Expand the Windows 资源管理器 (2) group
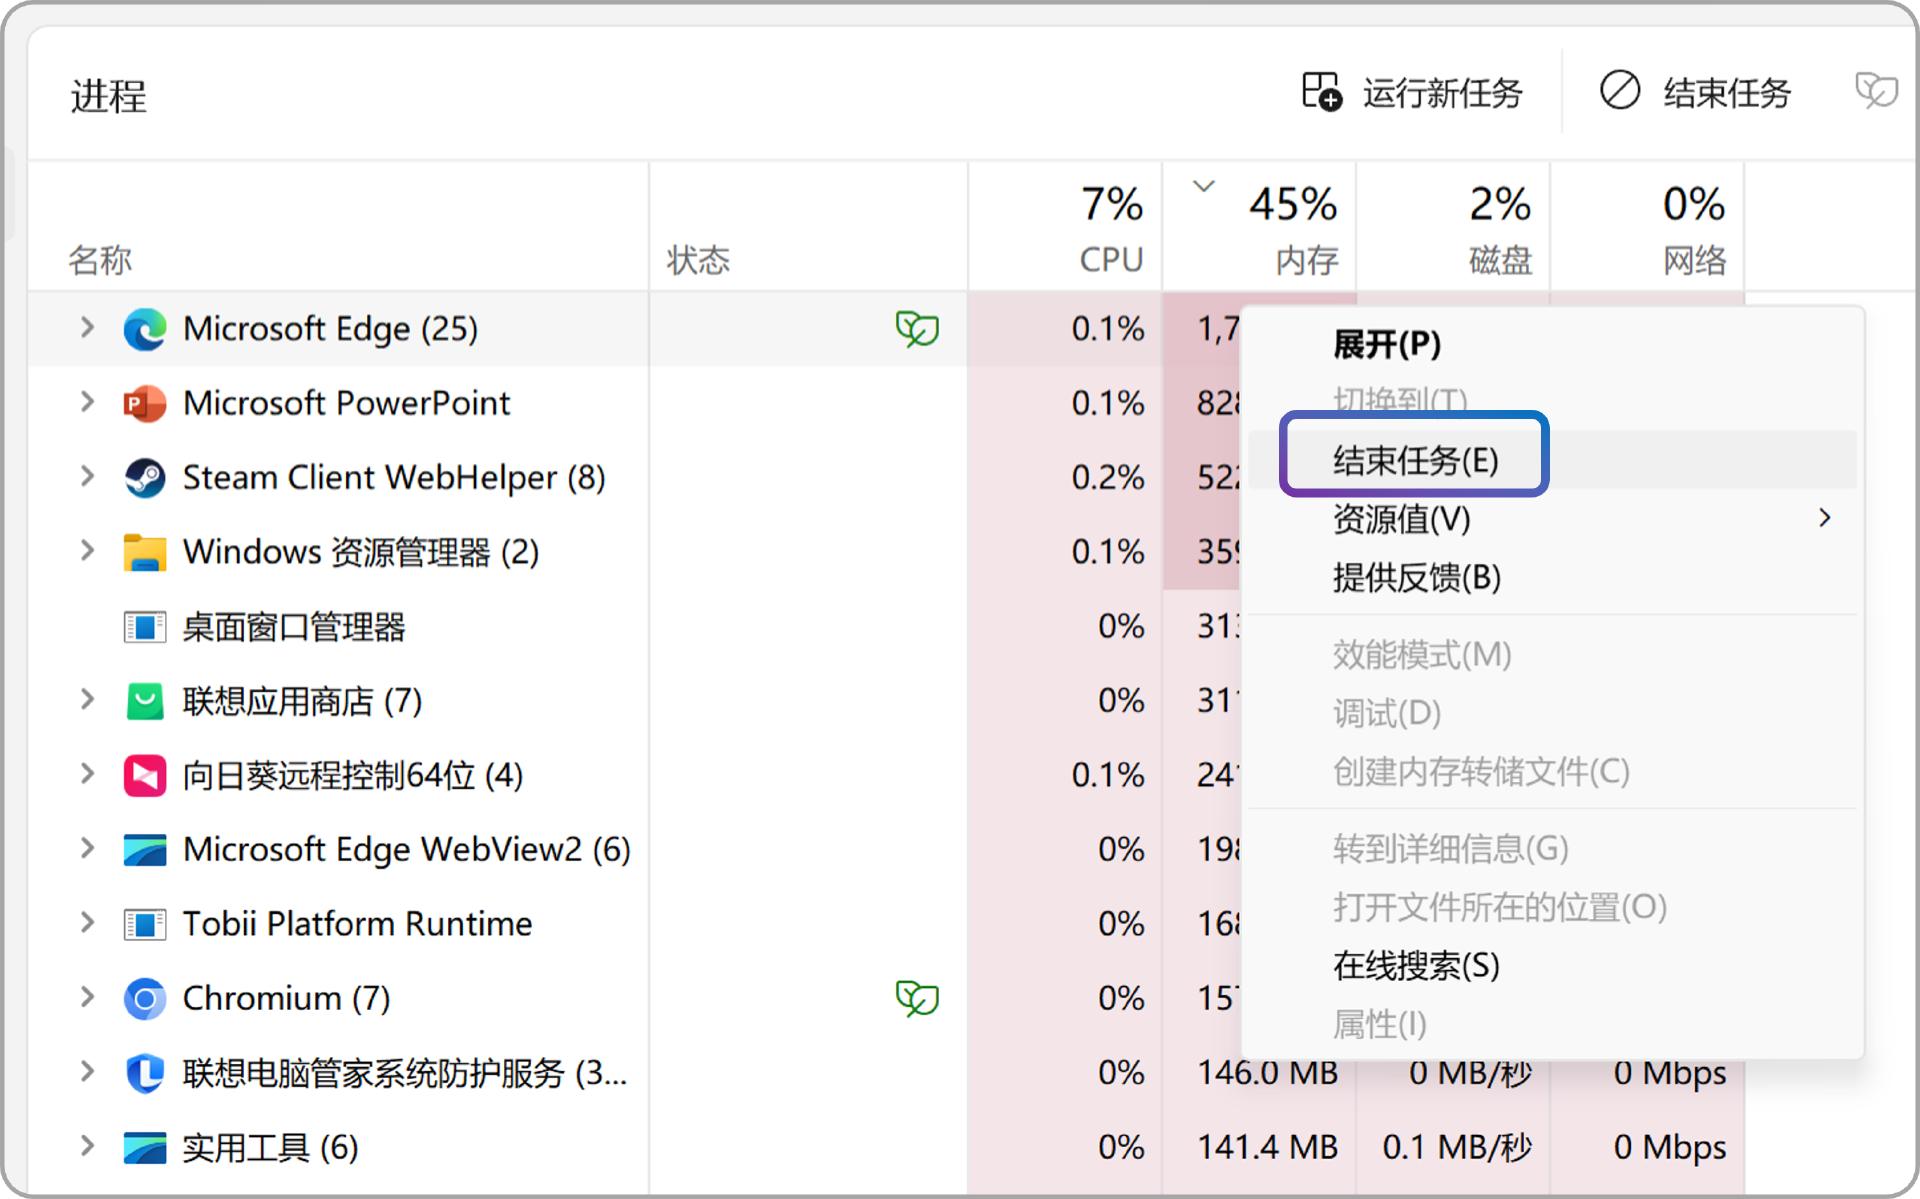Image resolution: width=1920 pixels, height=1199 pixels. click(87, 551)
